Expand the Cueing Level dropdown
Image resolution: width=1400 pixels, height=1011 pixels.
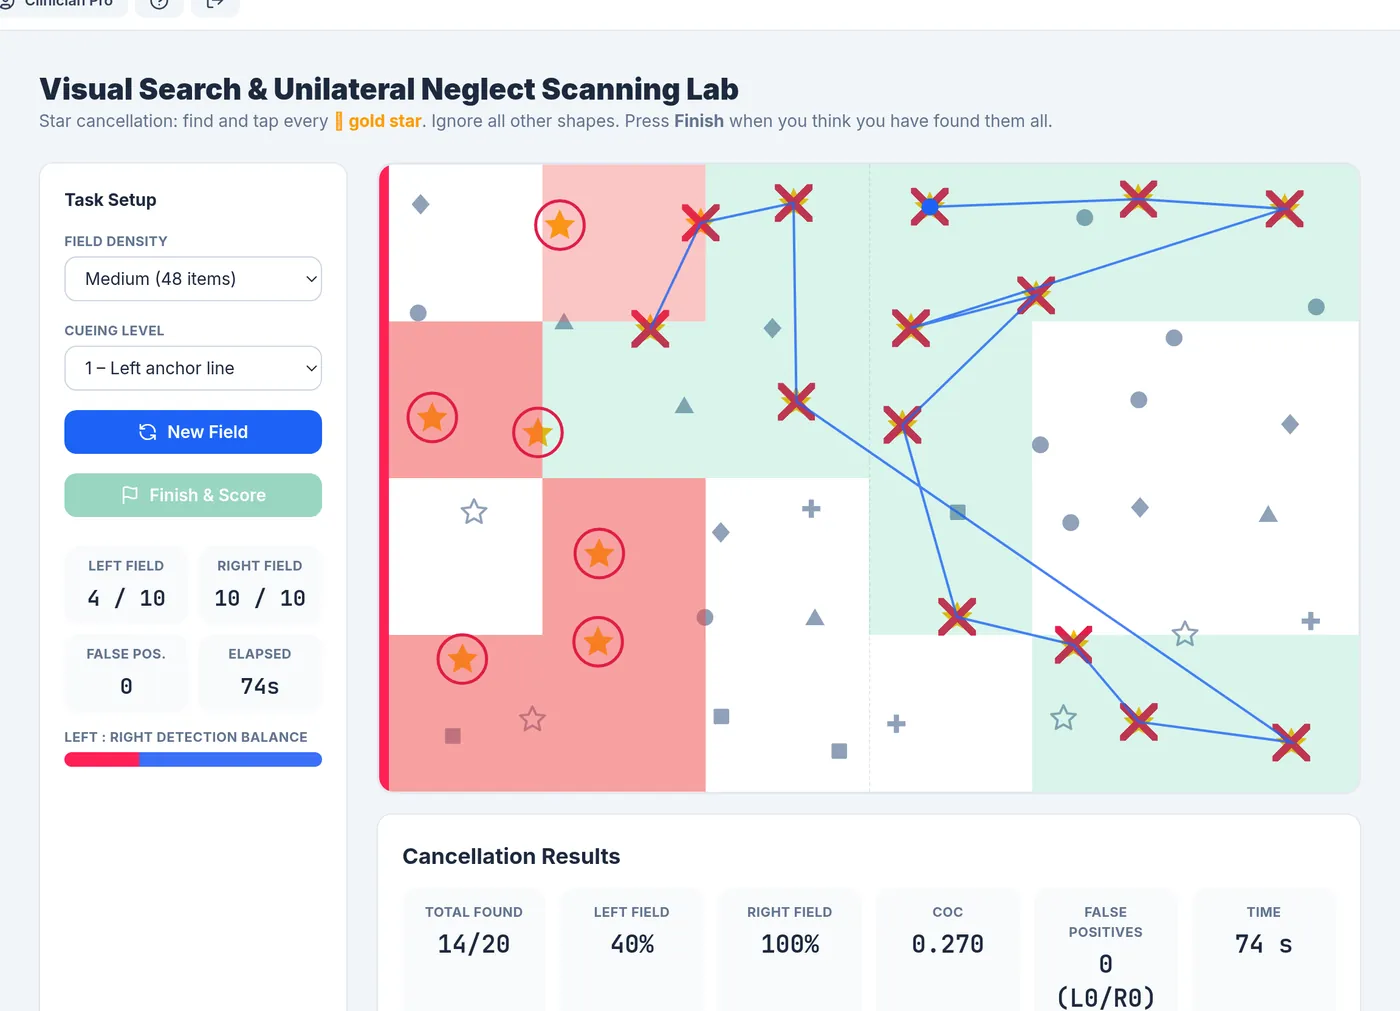point(193,368)
